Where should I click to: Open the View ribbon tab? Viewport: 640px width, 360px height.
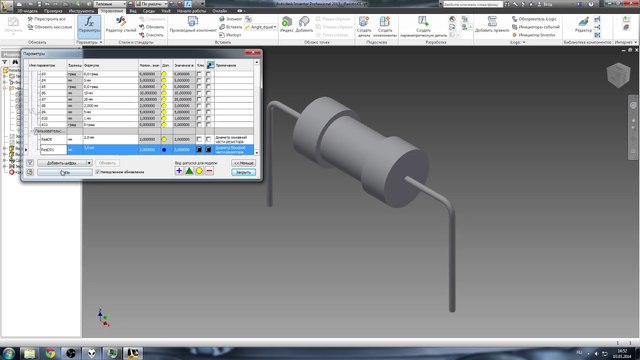point(133,11)
